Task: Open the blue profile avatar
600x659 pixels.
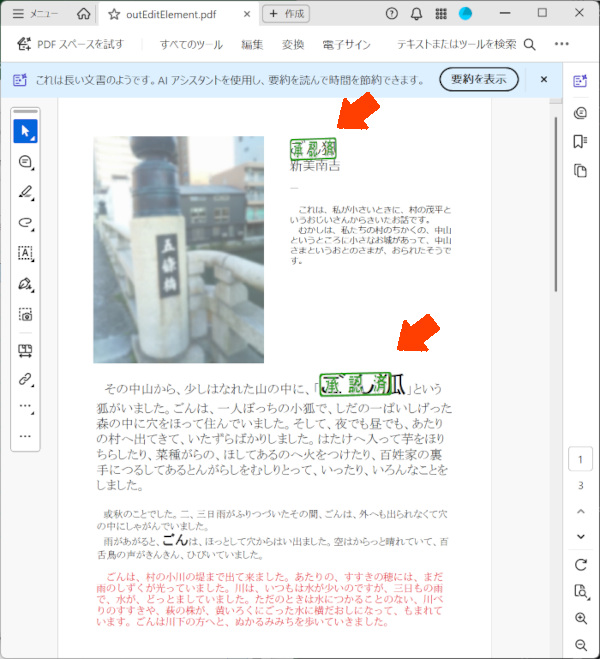Action: point(465,14)
